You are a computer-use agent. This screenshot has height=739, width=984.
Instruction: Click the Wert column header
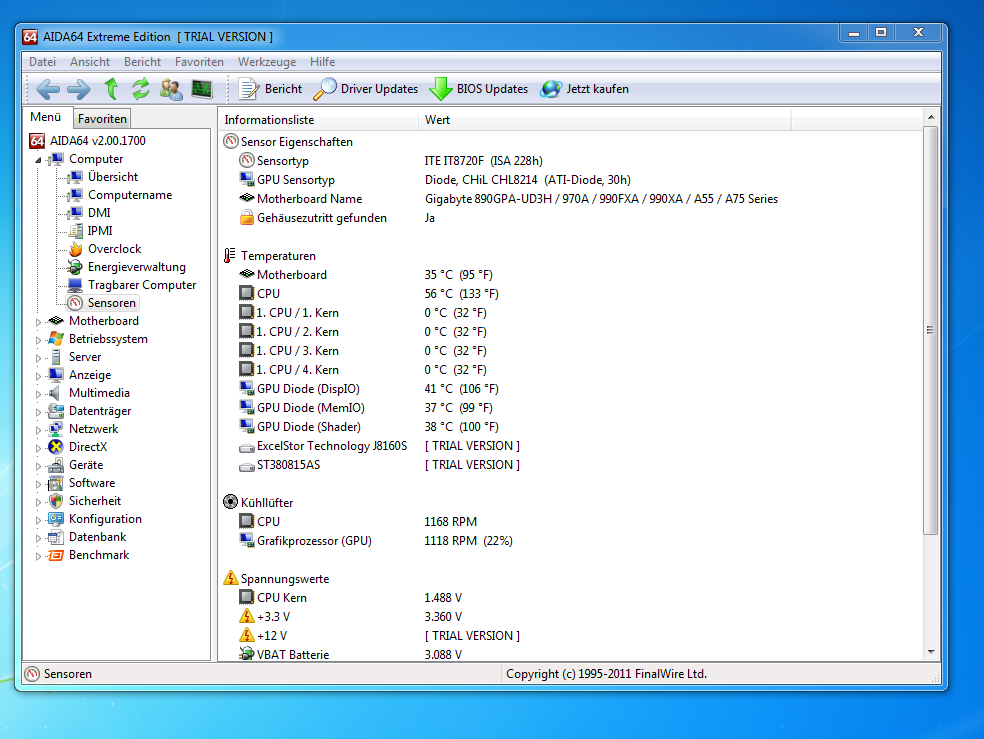[x=604, y=120]
